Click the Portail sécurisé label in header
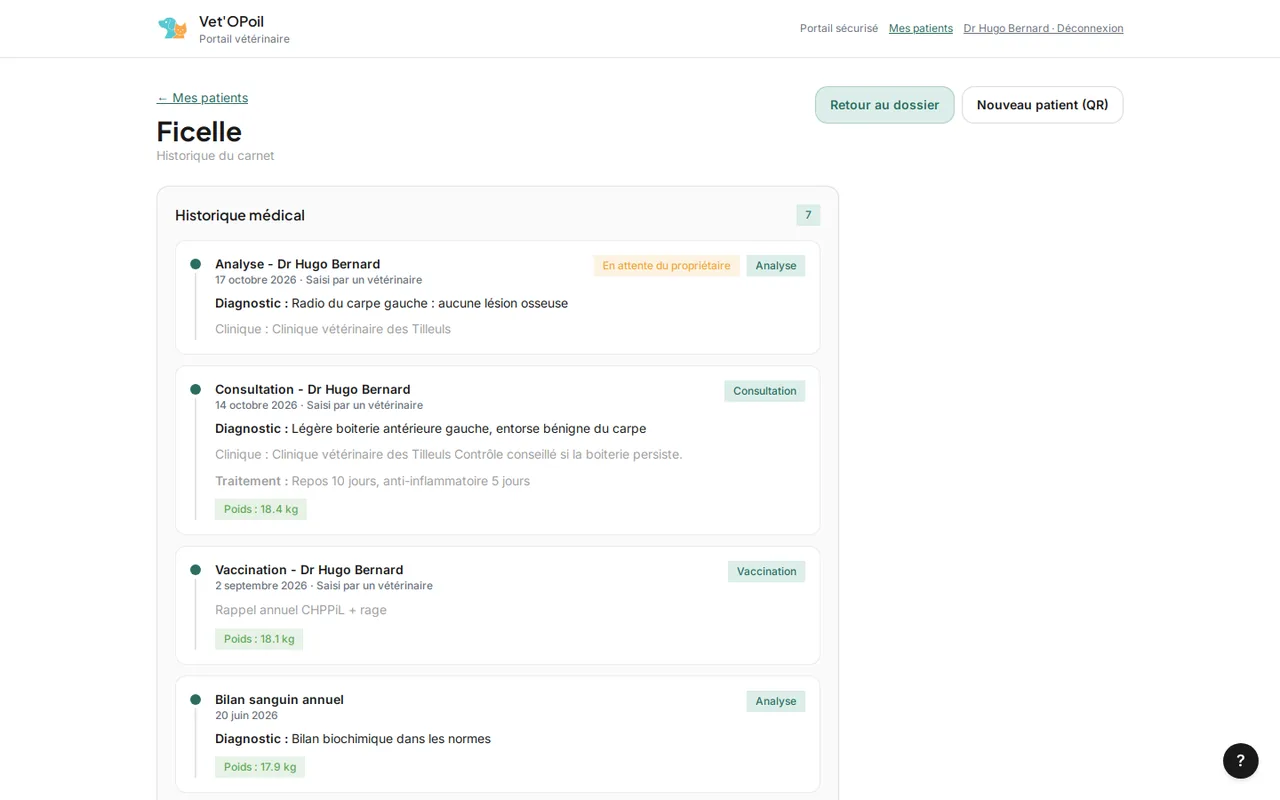 click(x=839, y=28)
